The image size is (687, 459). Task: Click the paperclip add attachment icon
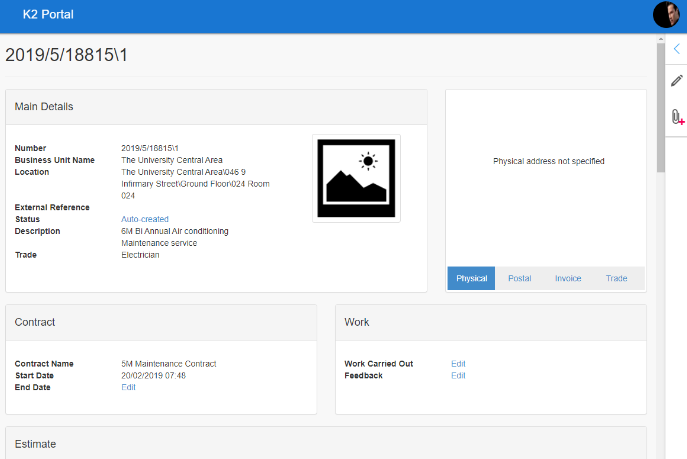677,117
